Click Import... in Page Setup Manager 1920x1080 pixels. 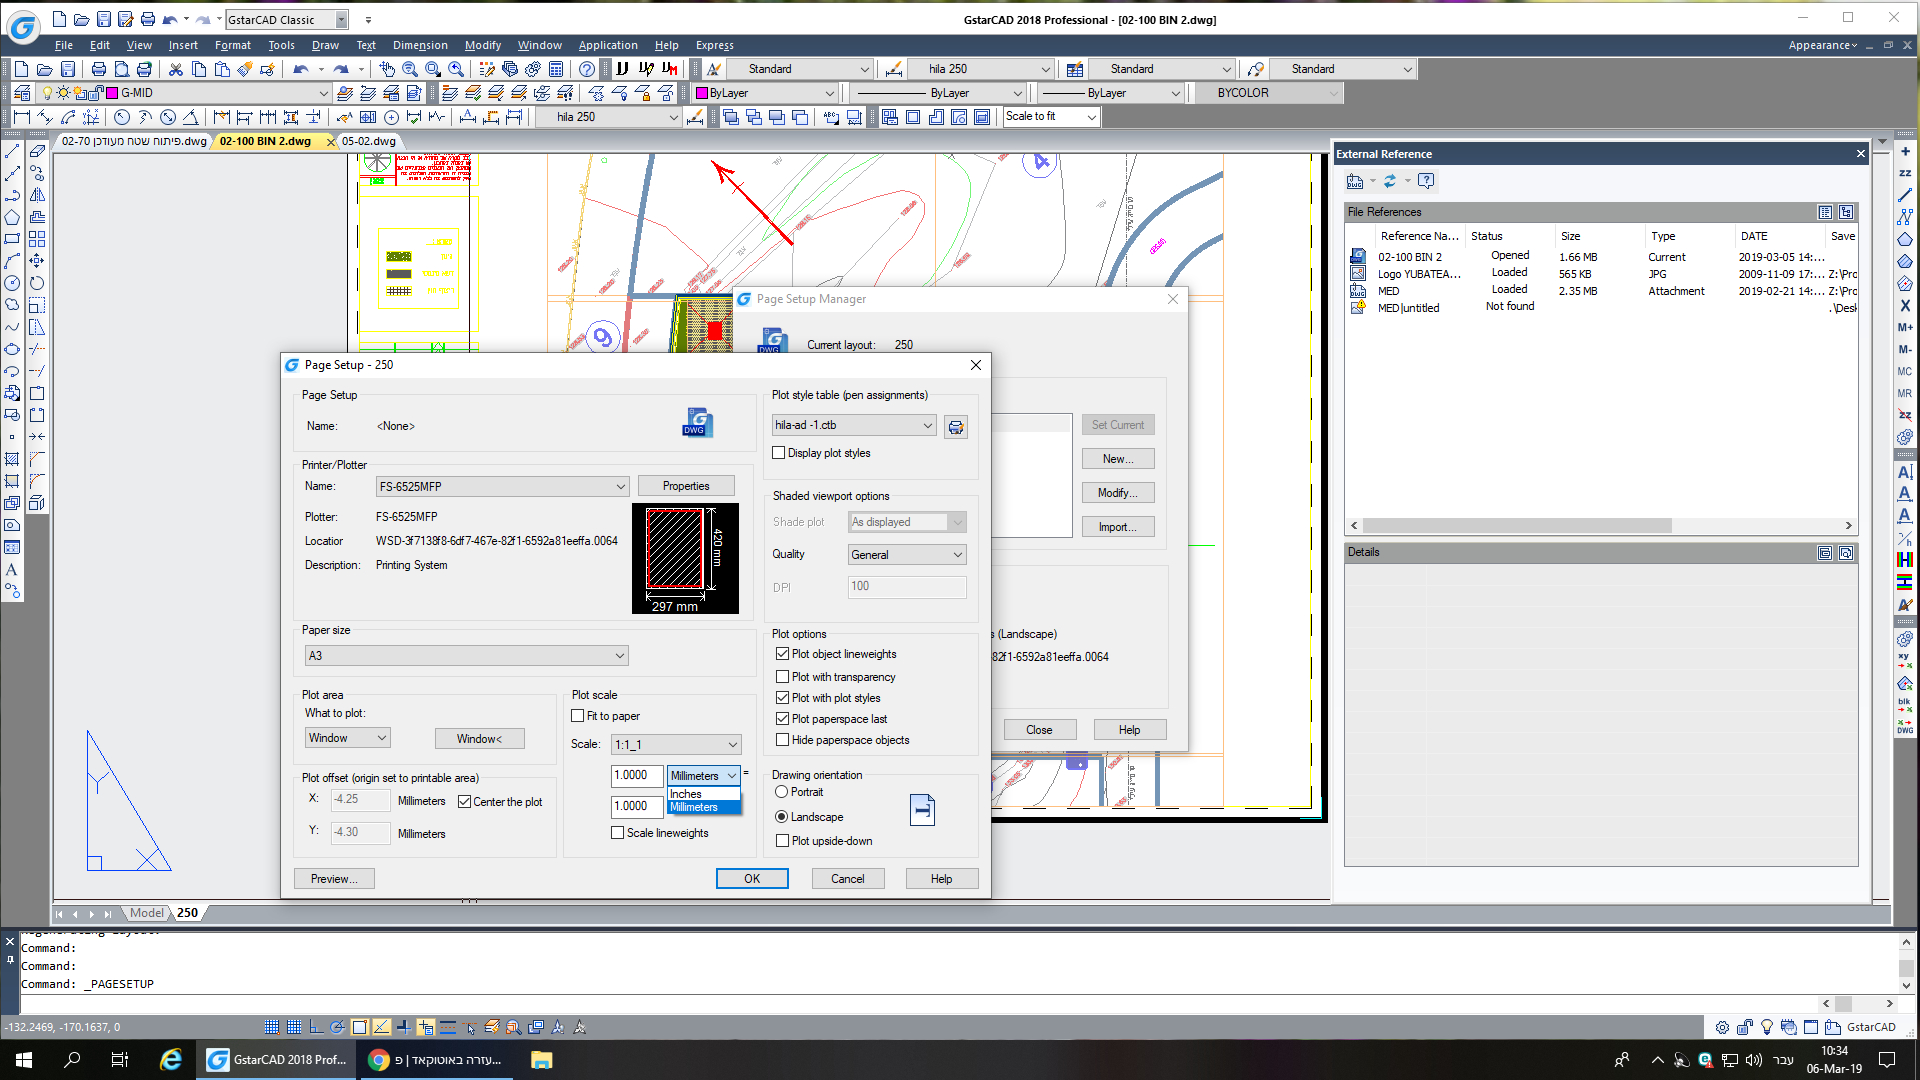(1118, 527)
